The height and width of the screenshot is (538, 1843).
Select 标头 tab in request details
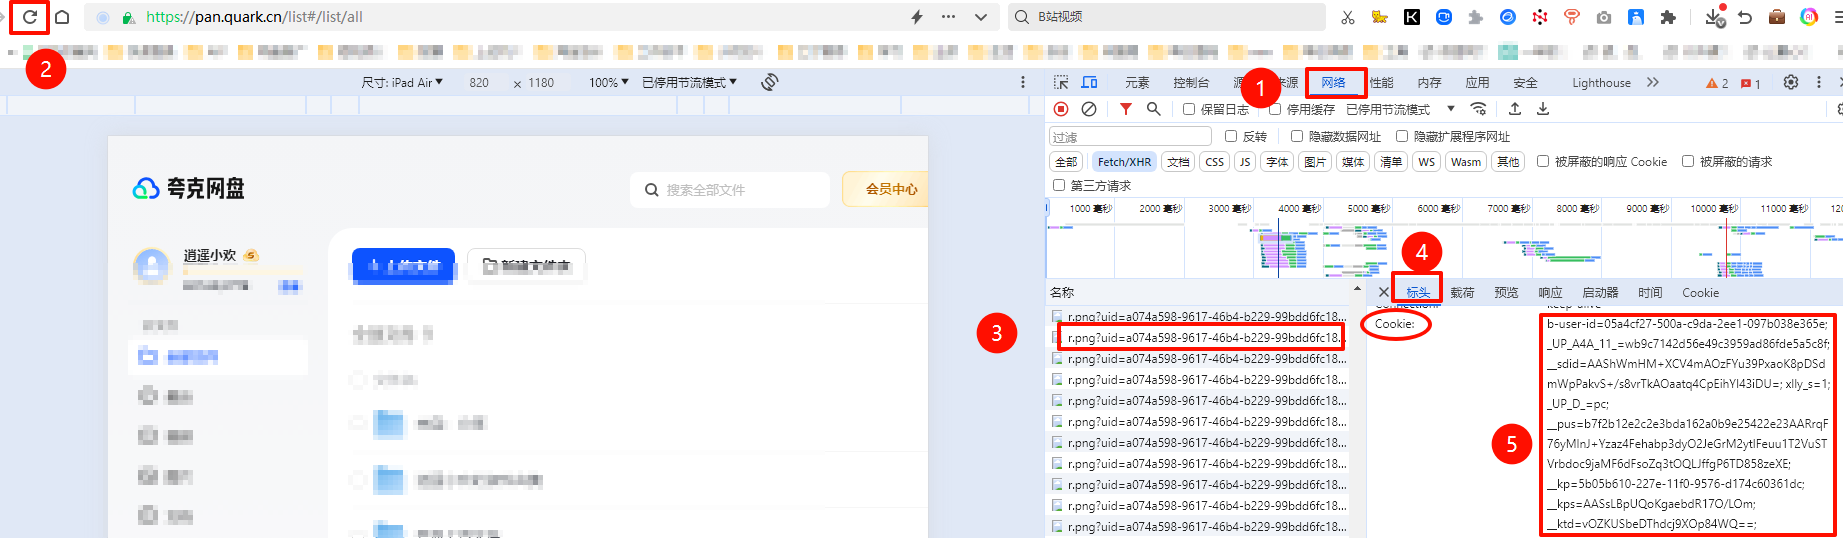click(x=1418, y=292)
